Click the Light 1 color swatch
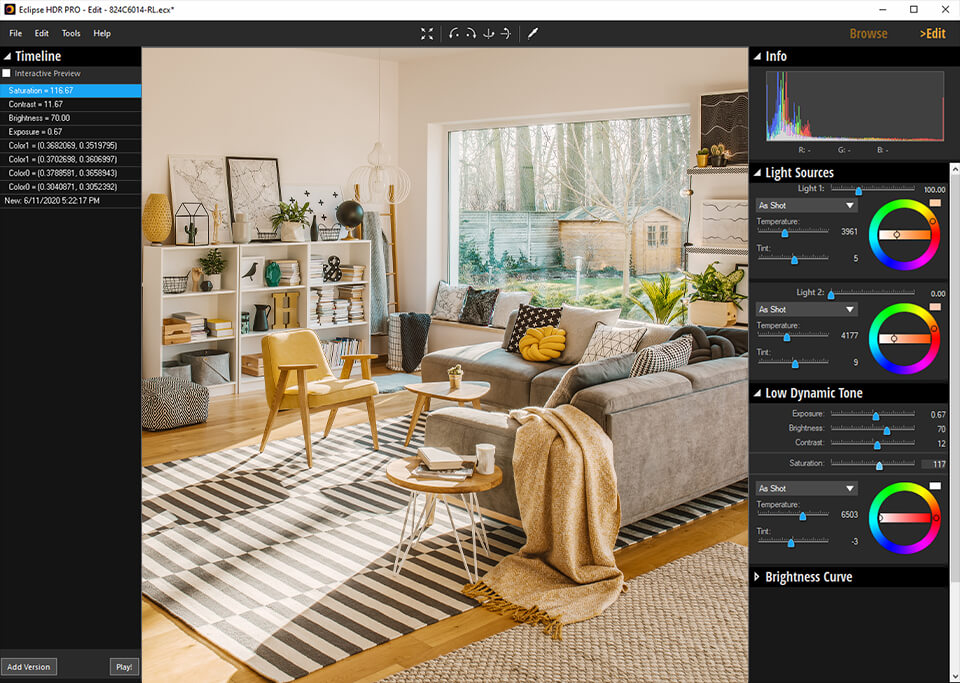Screen dimensions: 960x683 click(x=935, y=203)
